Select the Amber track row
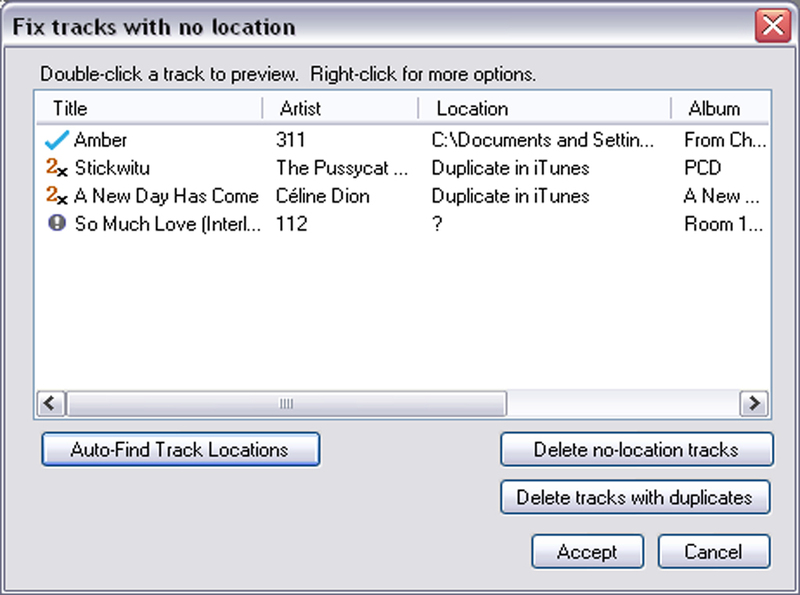Viewport: 800px width, 595px height. click(x=402, y=140)
